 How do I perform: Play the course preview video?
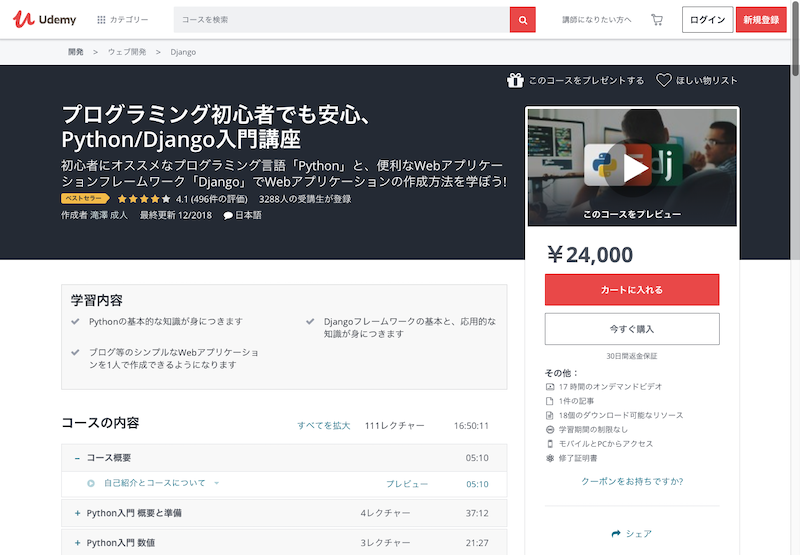(x=632, y=167)
